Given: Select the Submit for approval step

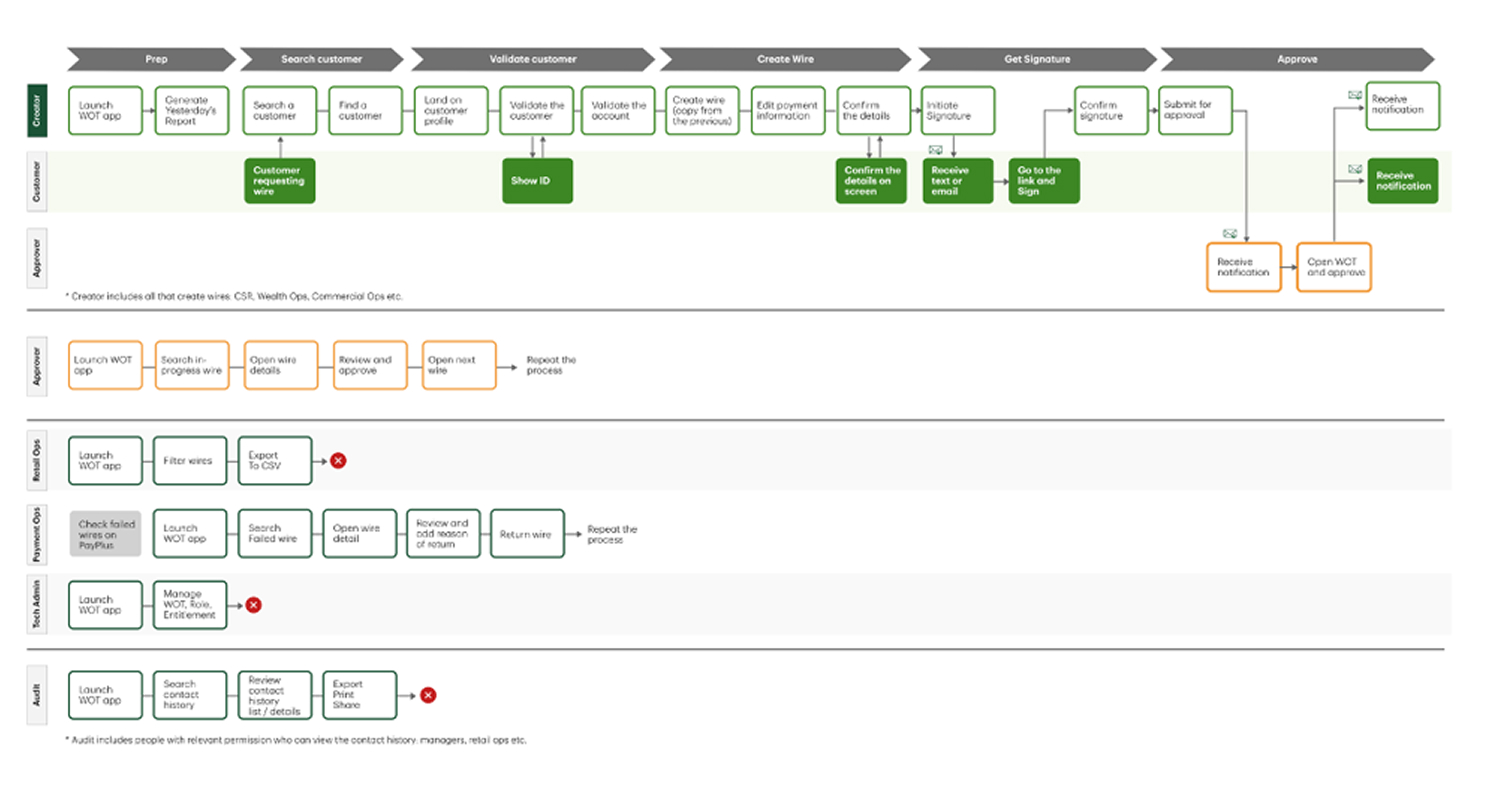Looking at the screenshot, I should pos(1196,110).
